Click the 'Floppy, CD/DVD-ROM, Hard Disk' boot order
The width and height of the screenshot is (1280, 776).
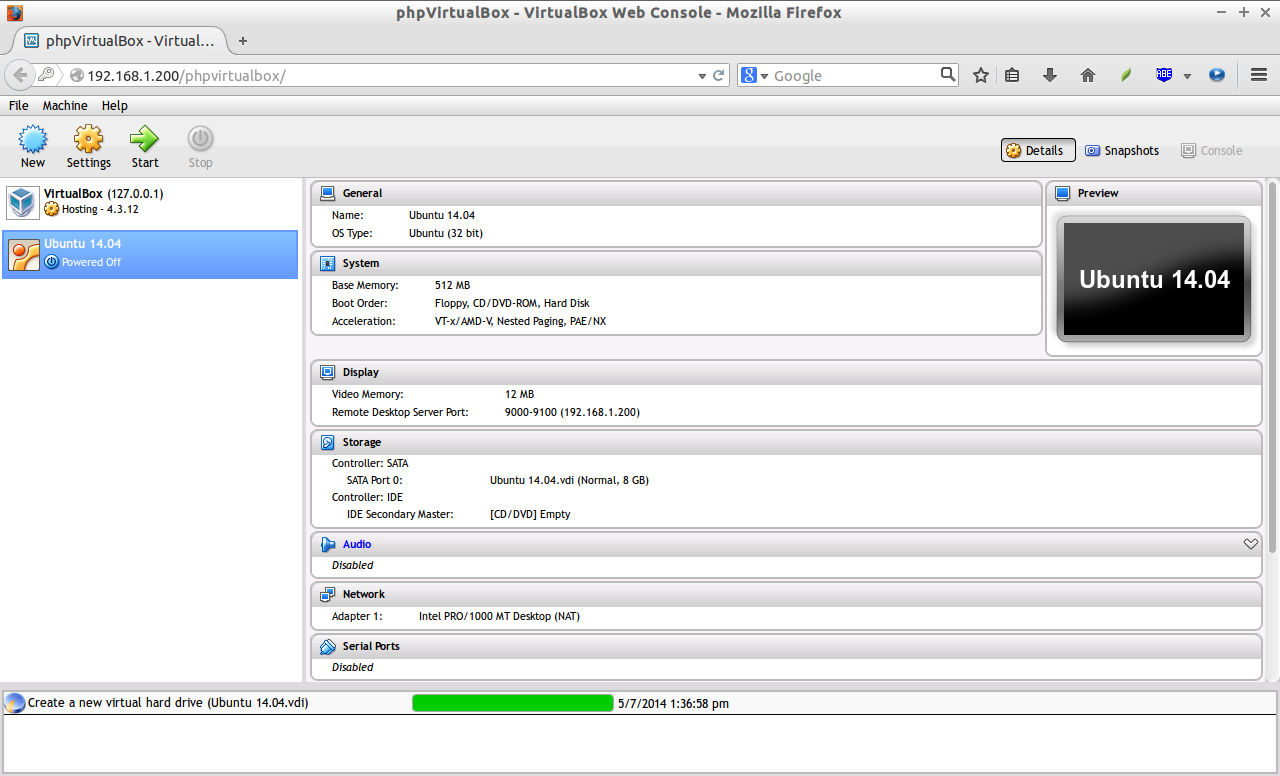(512, 303)
